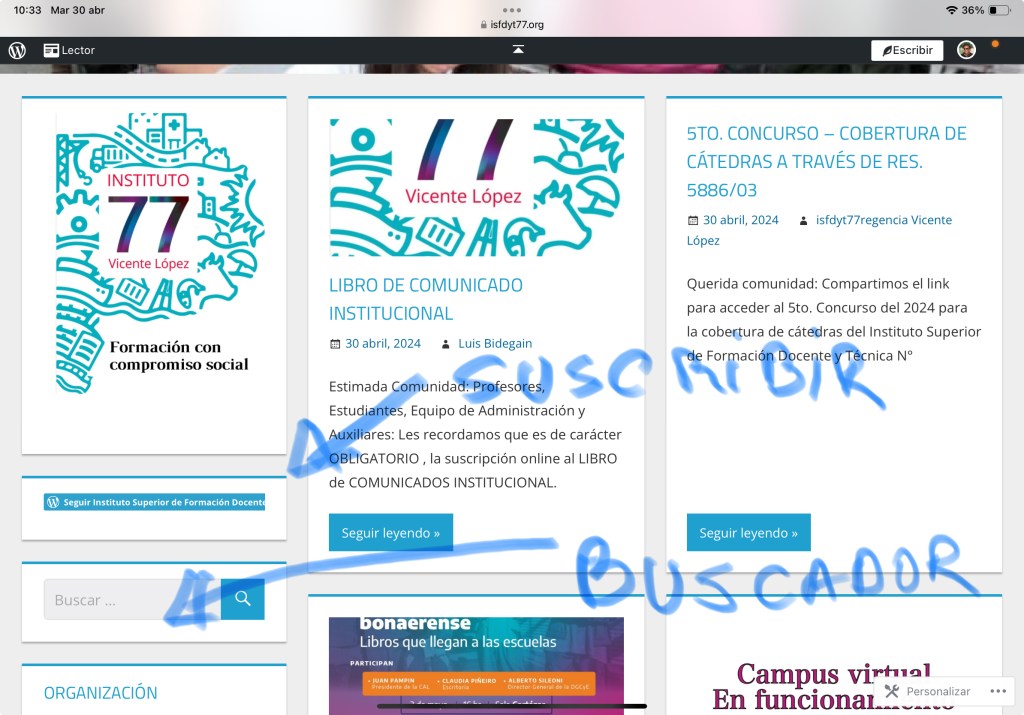Open the WordPress logo menu
This screenshot has width=1024, height=715.
point(17,50)
